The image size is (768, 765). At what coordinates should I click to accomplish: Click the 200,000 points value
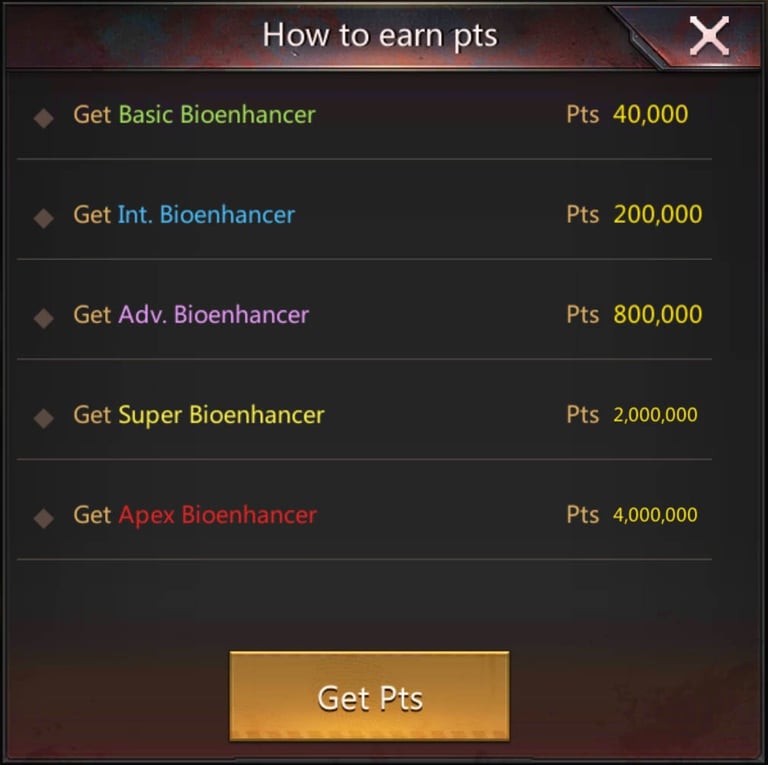[x=658, y=215]
